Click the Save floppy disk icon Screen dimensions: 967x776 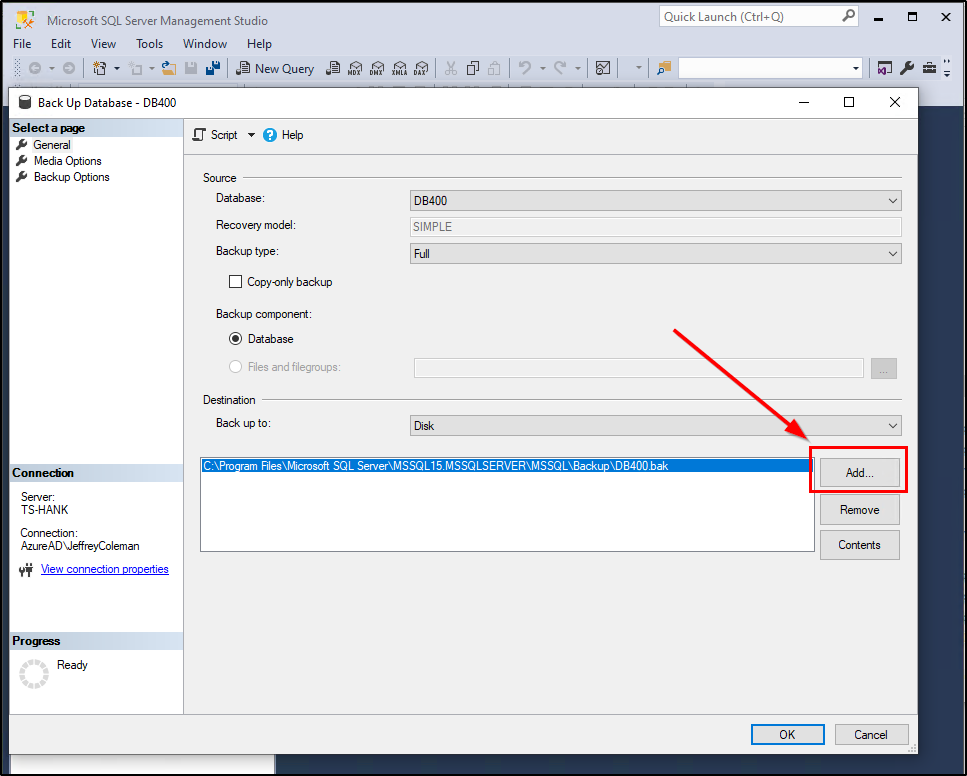click(191, 68)
